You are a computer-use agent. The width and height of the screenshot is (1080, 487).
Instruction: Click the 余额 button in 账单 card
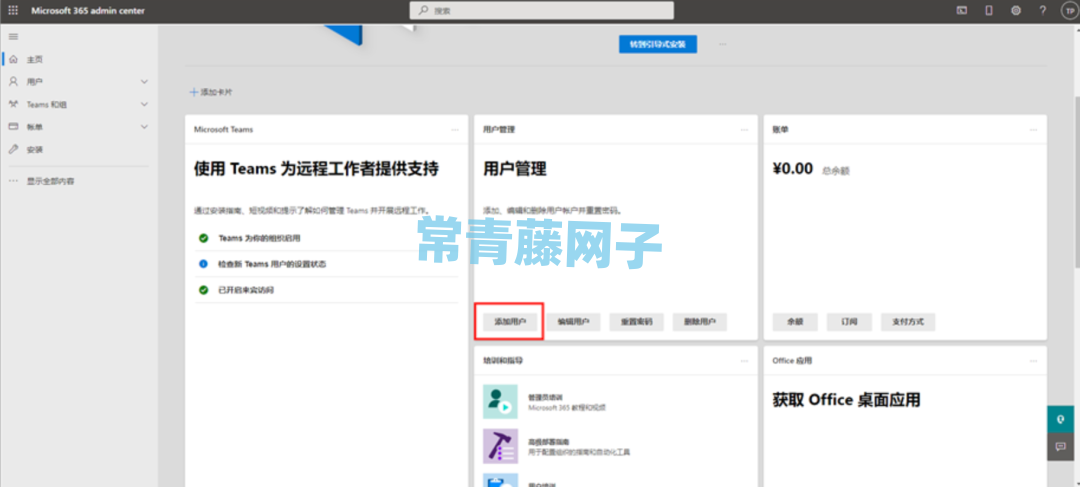(795, 322)
